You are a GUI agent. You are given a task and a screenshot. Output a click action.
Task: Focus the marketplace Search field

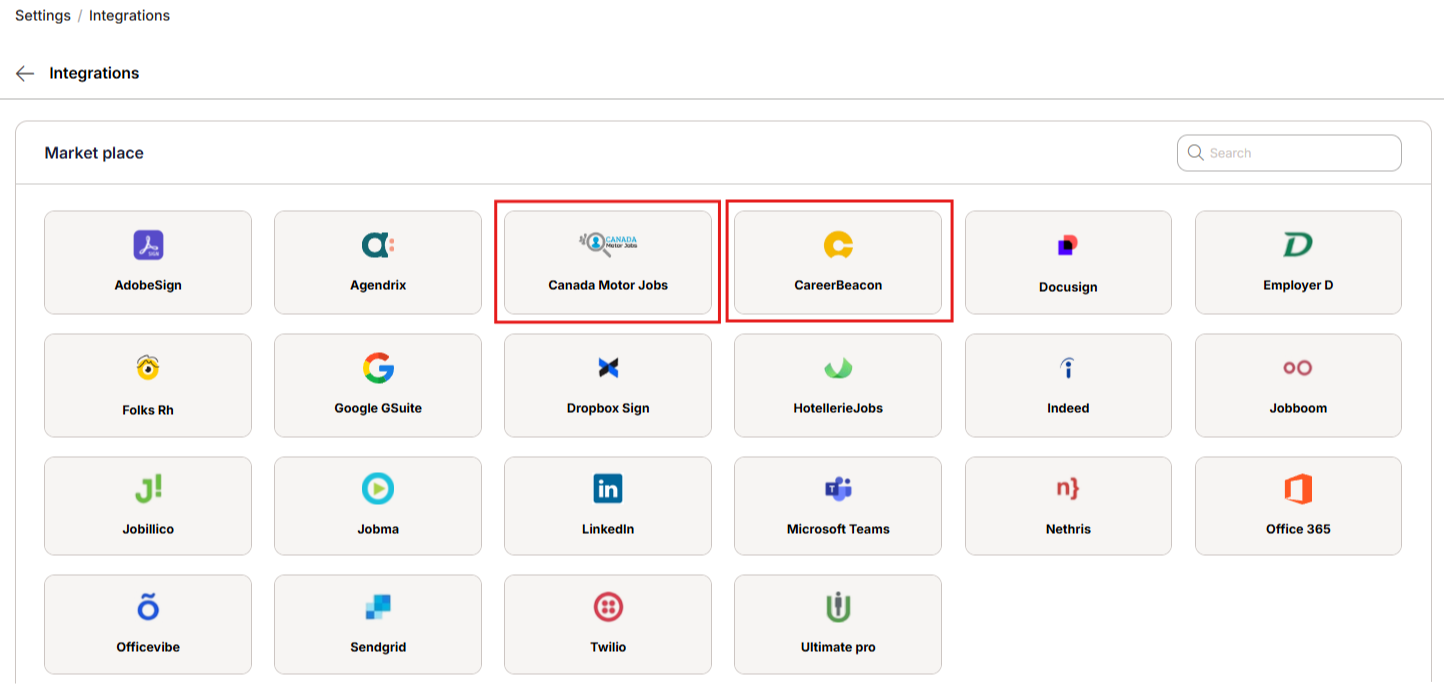coord(1289,153)
